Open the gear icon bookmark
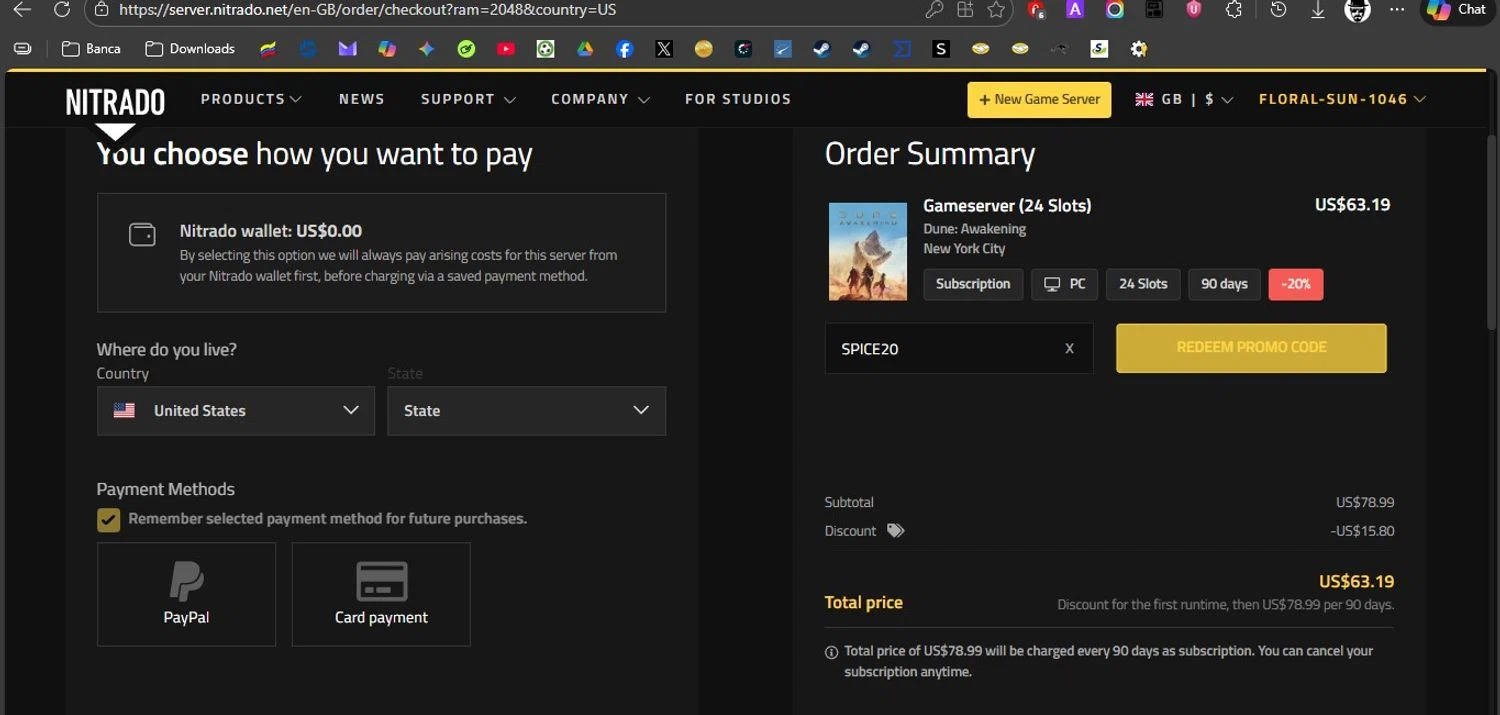The width and height of the screenshot is (1500, 715). pos(1139,48)
